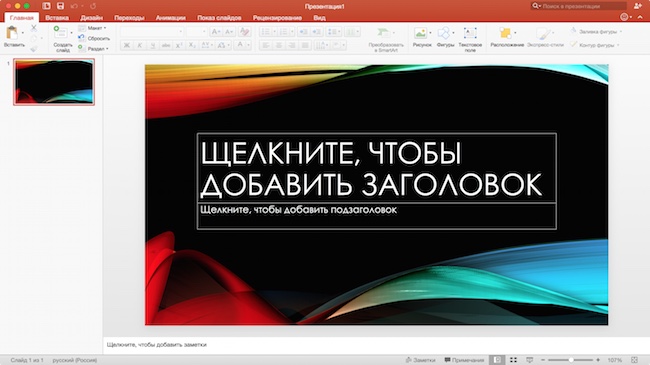This screenshot has height=365, width=650.
Task: Click the zoom slider handle
Action: pos(571,360)
